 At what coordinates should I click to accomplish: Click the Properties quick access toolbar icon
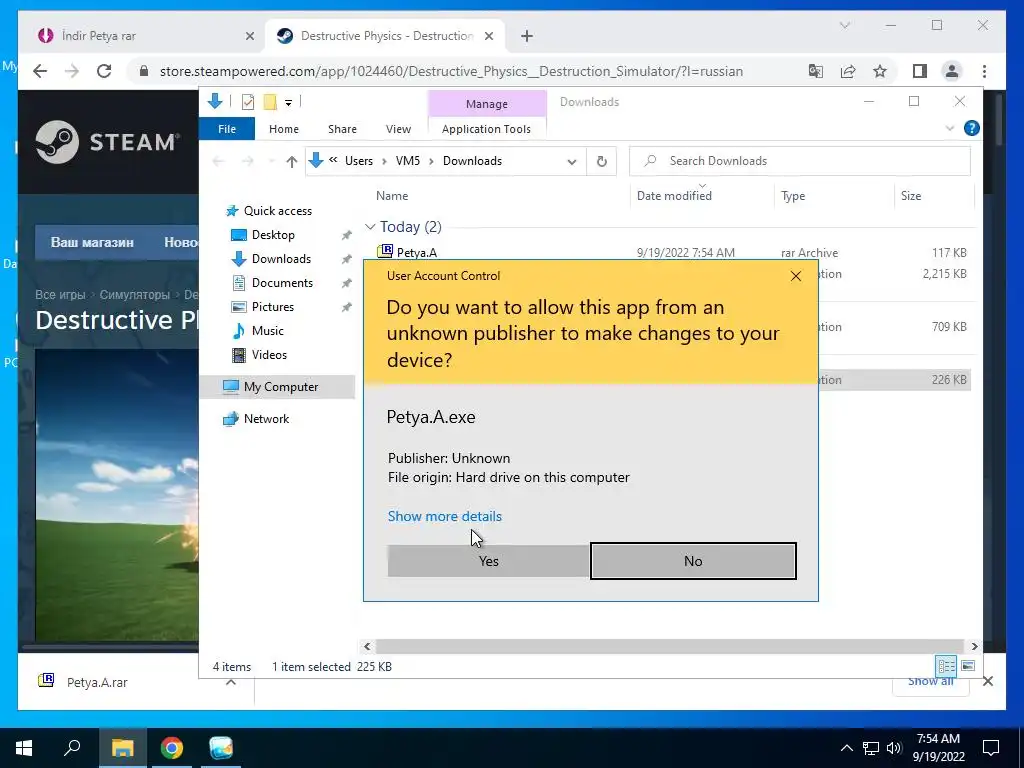(x=248, y=101)
